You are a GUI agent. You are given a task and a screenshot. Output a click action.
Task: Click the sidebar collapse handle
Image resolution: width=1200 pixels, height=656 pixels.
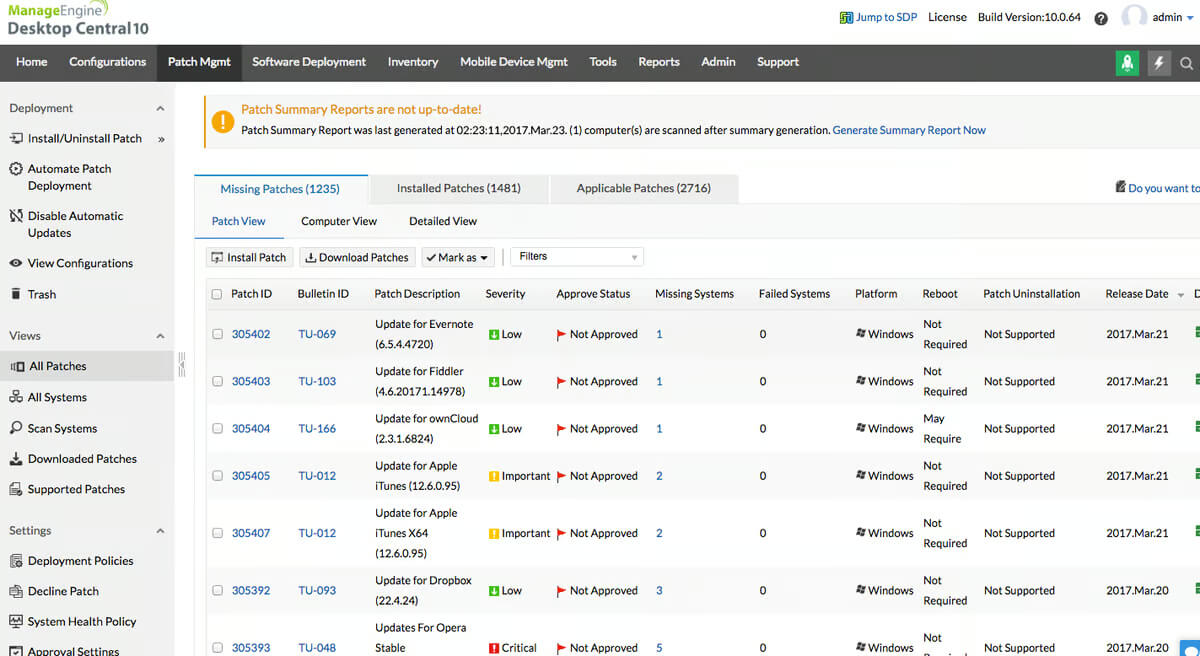click(x=182, y=364)
